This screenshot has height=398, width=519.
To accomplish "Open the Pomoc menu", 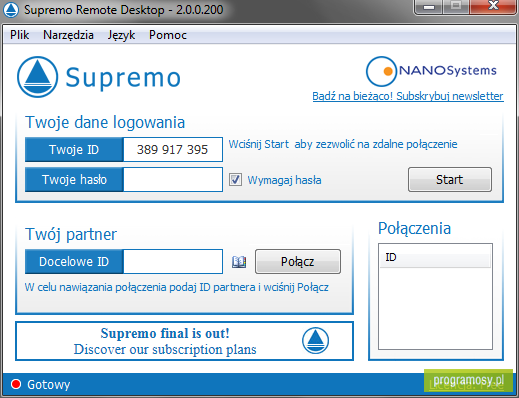I will [168, 35].
